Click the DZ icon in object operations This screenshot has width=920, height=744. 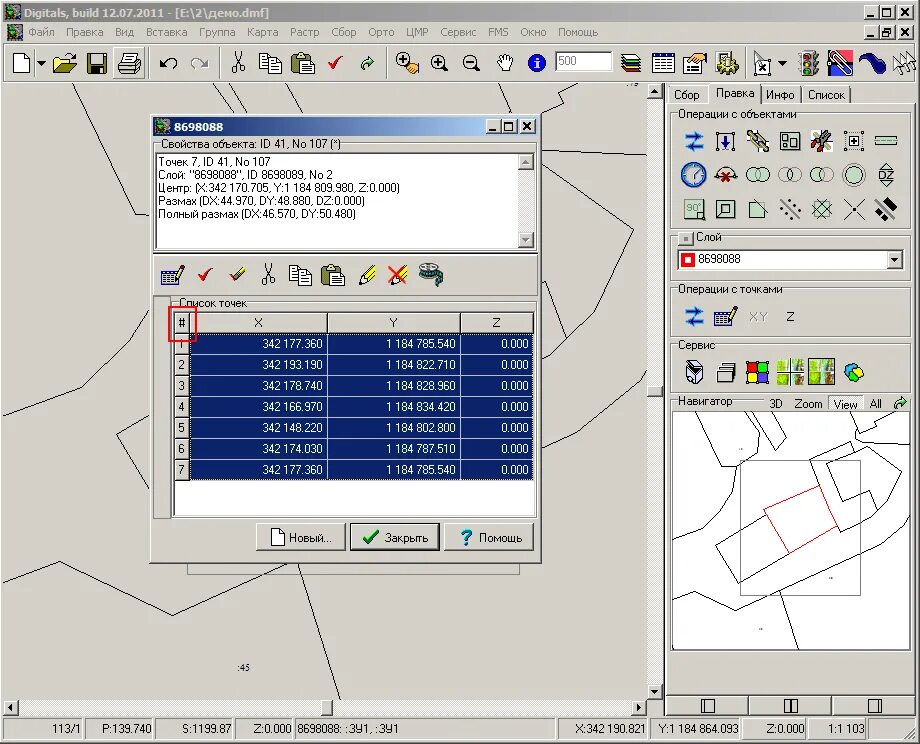click(885, 175)
